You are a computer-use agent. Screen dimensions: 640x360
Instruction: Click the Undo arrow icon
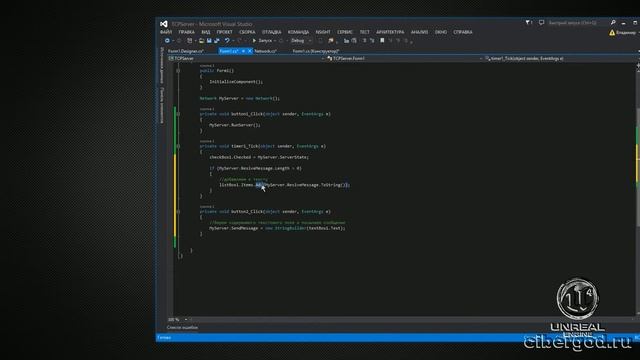point(227,41)
